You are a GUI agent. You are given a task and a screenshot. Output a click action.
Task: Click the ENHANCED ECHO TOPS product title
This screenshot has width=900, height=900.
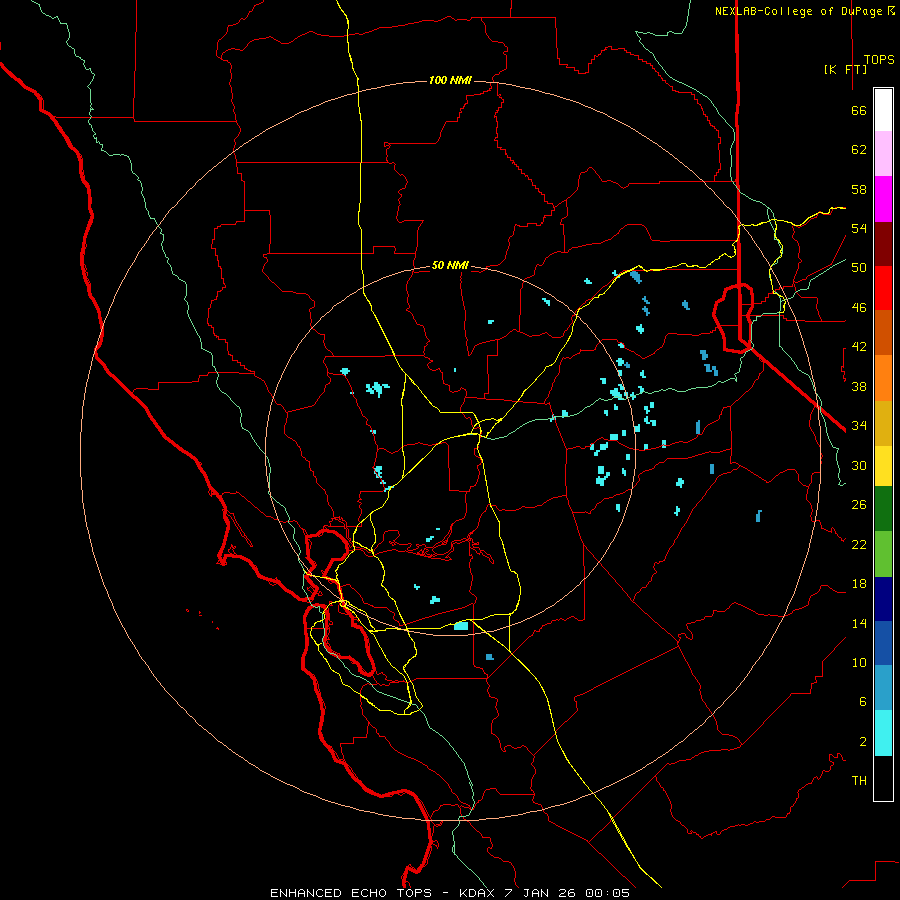click(x=351, y=893)
